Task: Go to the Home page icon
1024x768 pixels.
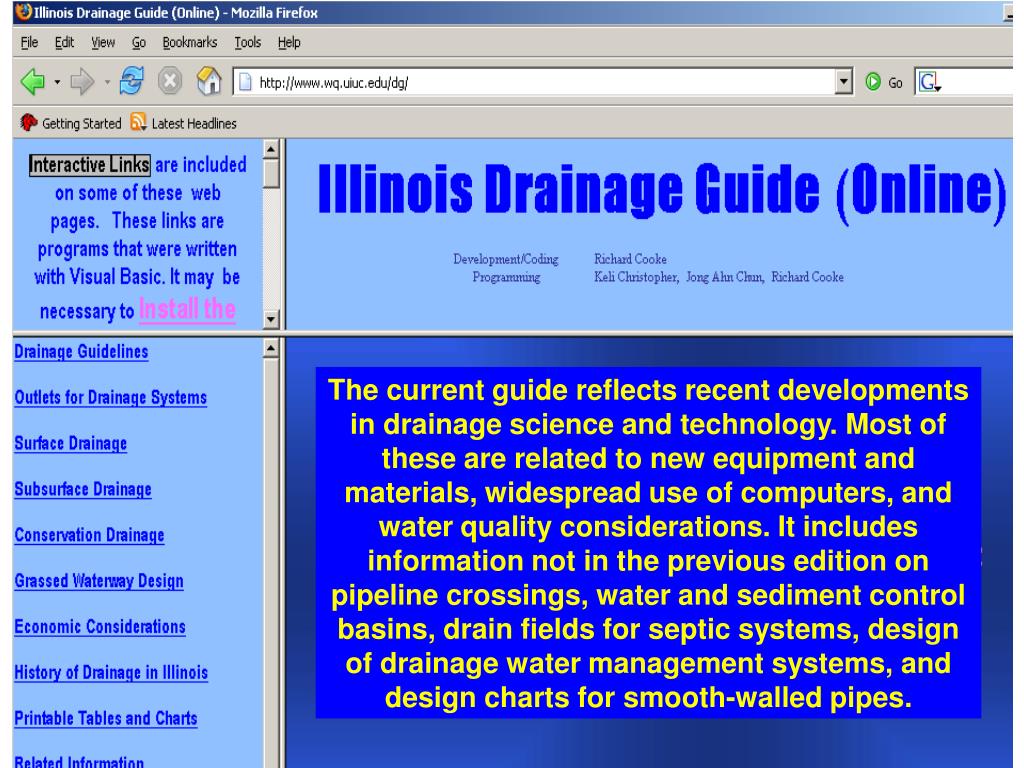Action: click(x=209, y=82)
